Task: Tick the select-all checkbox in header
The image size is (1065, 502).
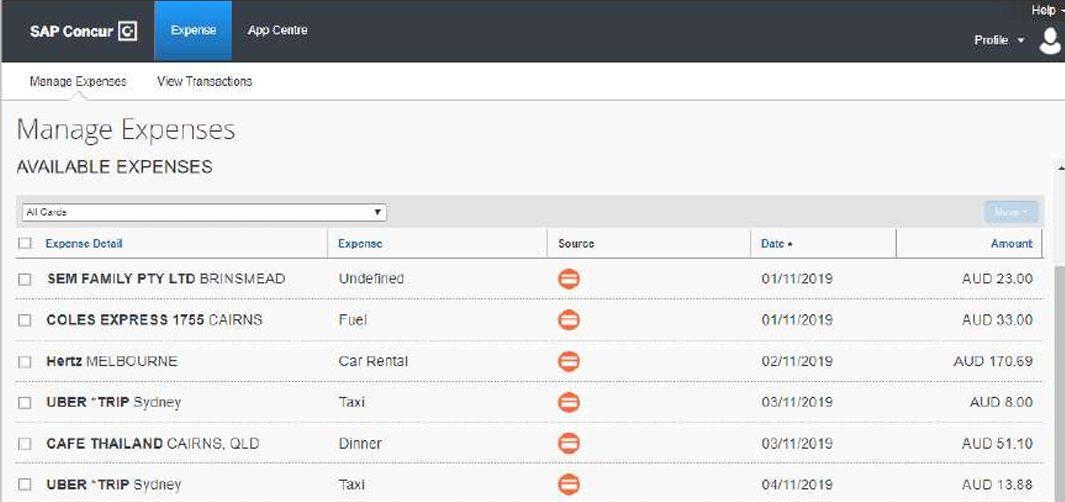Action: tap(25, 243)
